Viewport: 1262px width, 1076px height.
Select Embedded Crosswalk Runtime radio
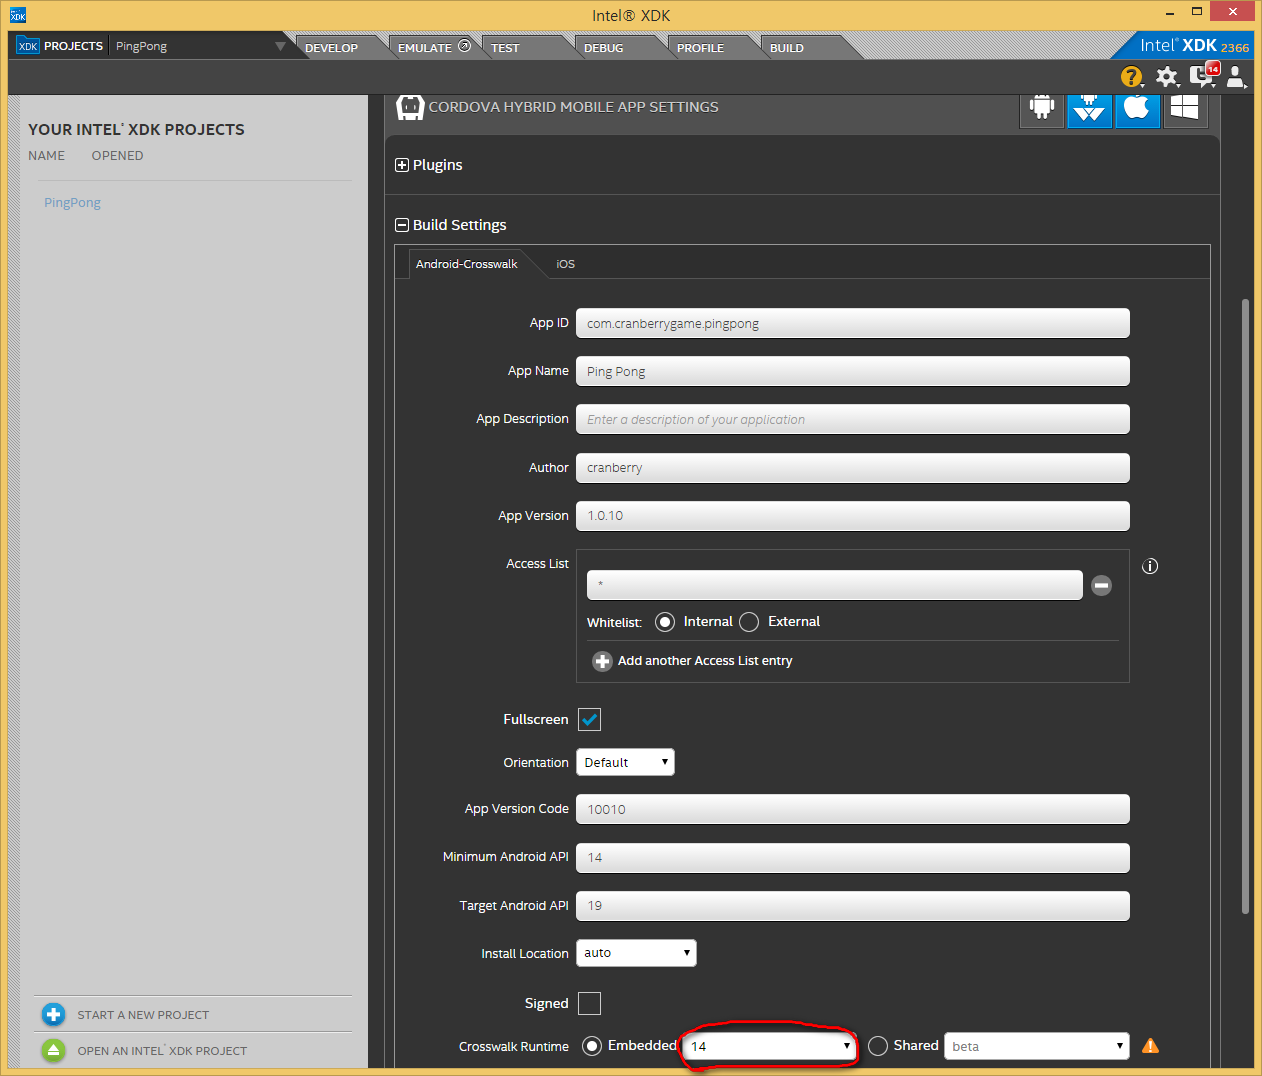(592, 1046)
